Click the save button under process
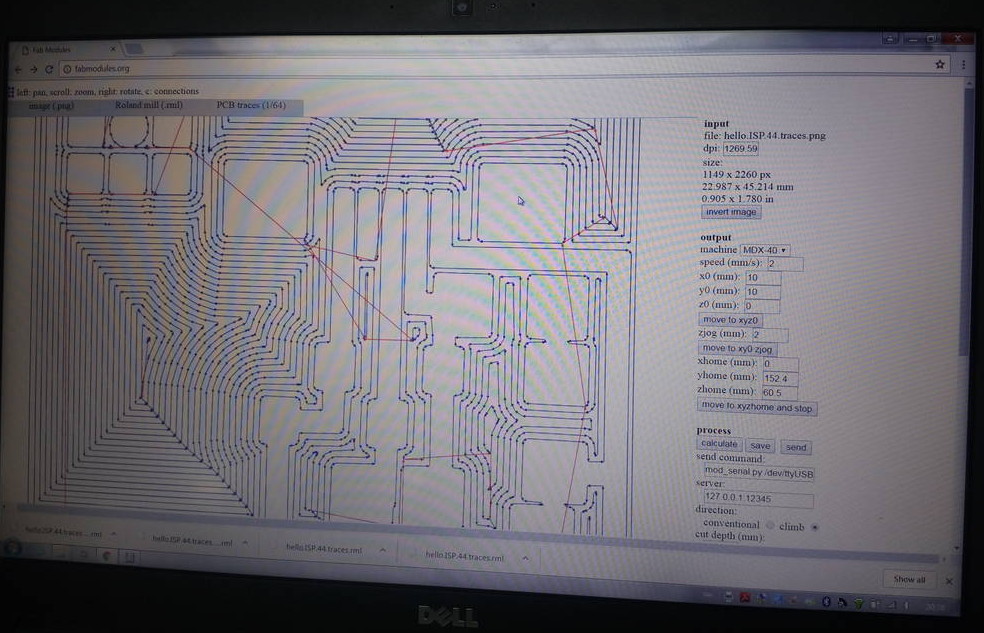 (x=760, y=446)
